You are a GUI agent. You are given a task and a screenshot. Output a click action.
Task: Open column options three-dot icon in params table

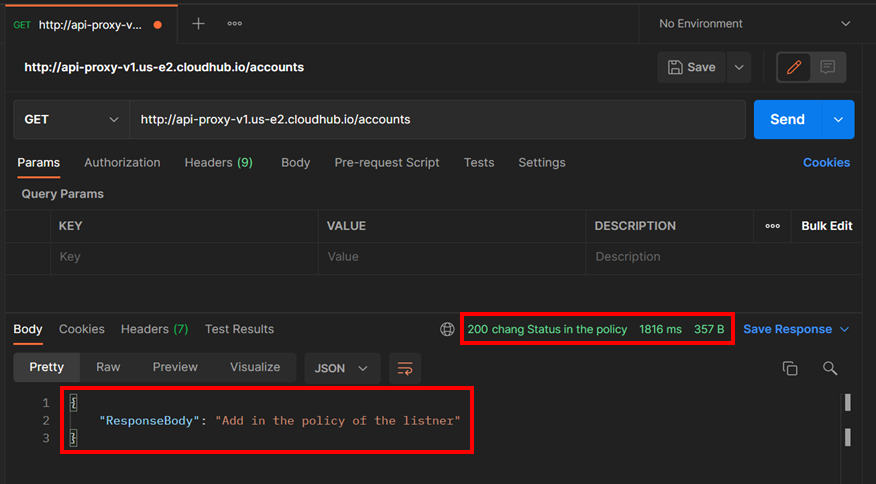click(772, 226)
